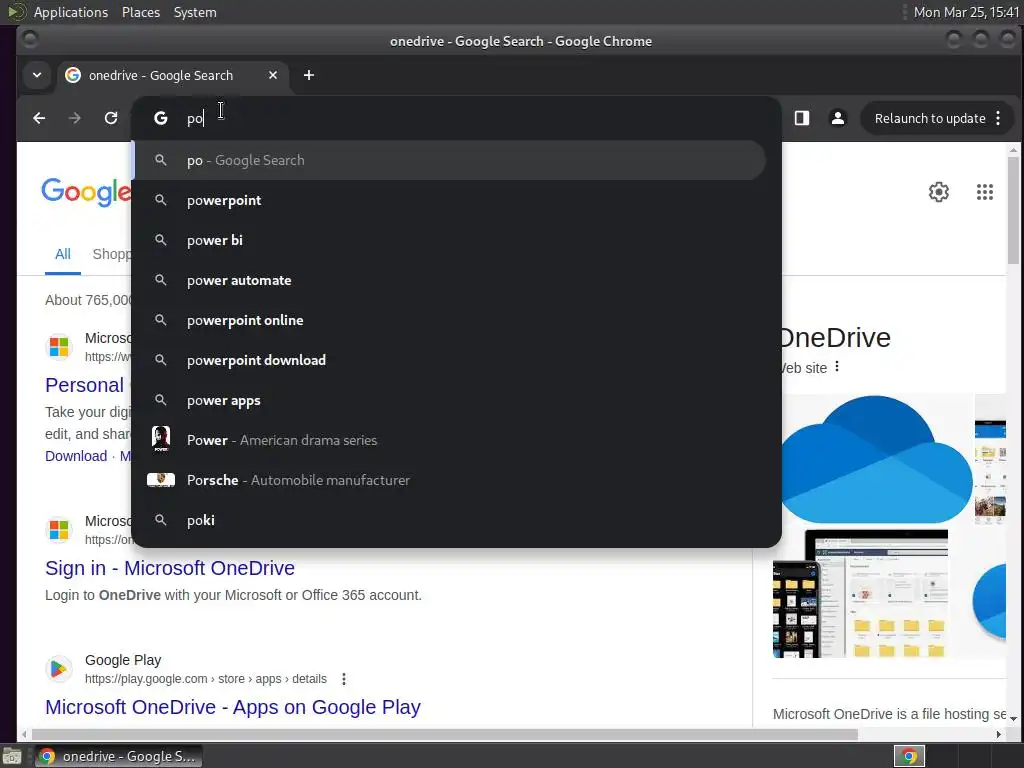Open the Chrome profile menu
Image resolution: width=1024 pixels, height=768 pixels.
[x=837, y=118]
